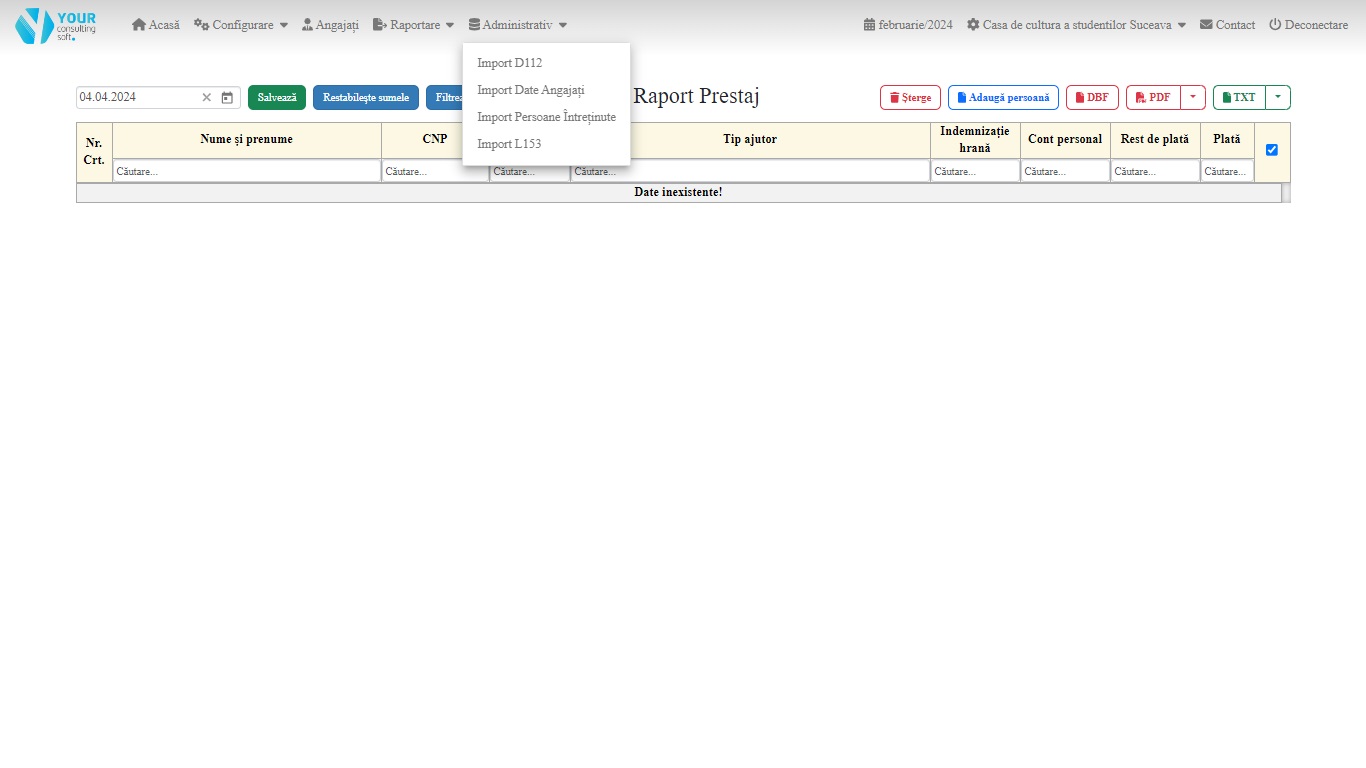The height and width of the screenshot is (768, 1366).
Task: Select Import D112 from the menu
Action: pyautogui.click(x=510, y=63)
